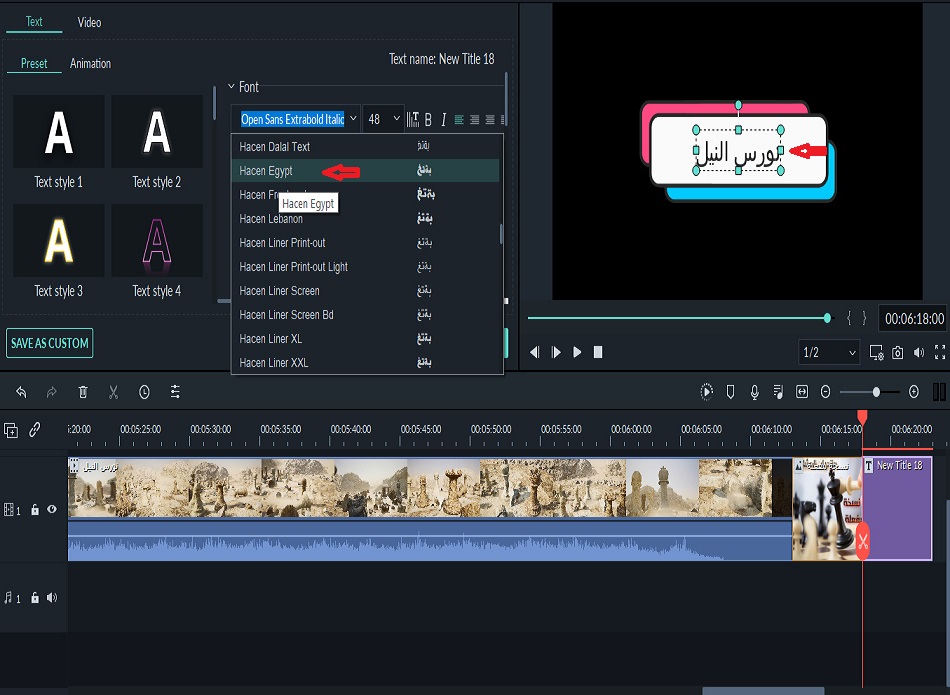The width and height of the screenshot is (950, 695).
Task: Enter fullscreen preview mode
Action: coord(939,352)
